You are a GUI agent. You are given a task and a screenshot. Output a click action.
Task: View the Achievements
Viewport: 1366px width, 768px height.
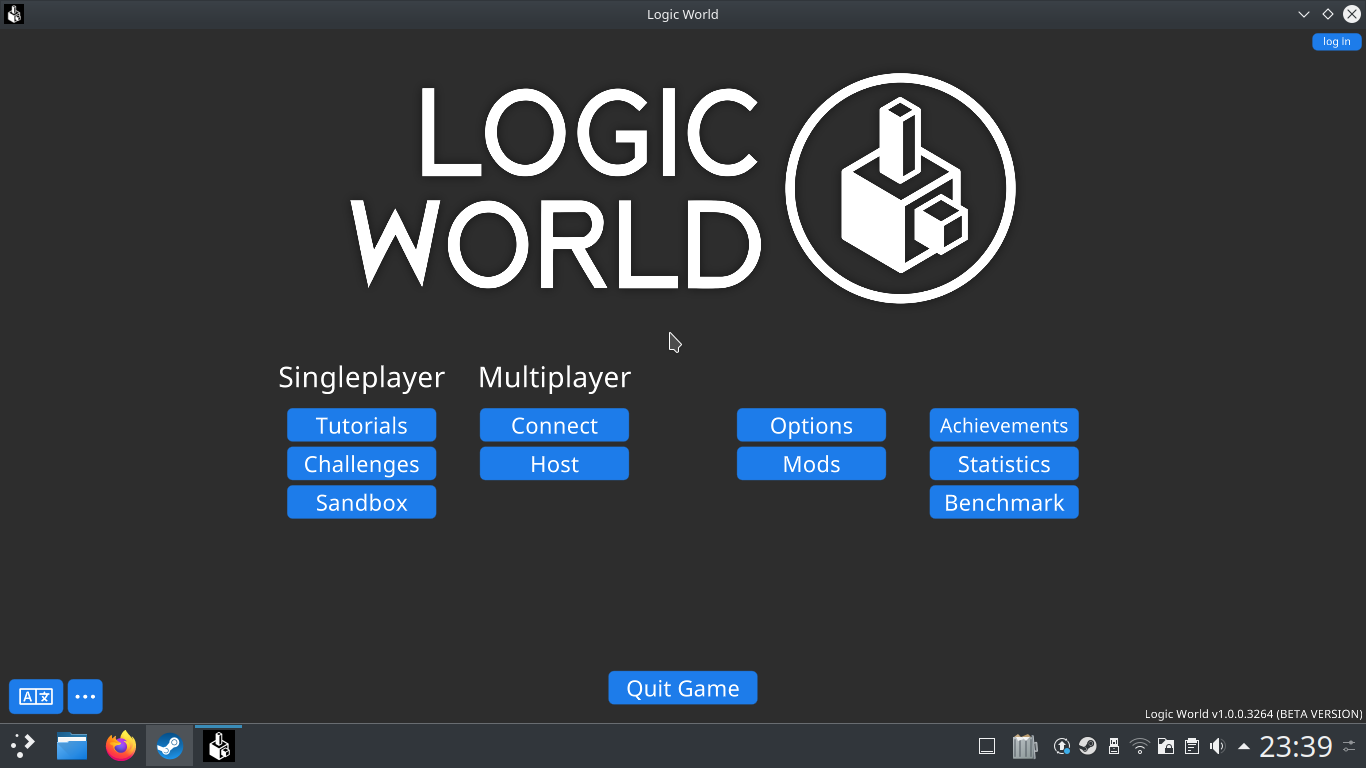point(1004,425)
